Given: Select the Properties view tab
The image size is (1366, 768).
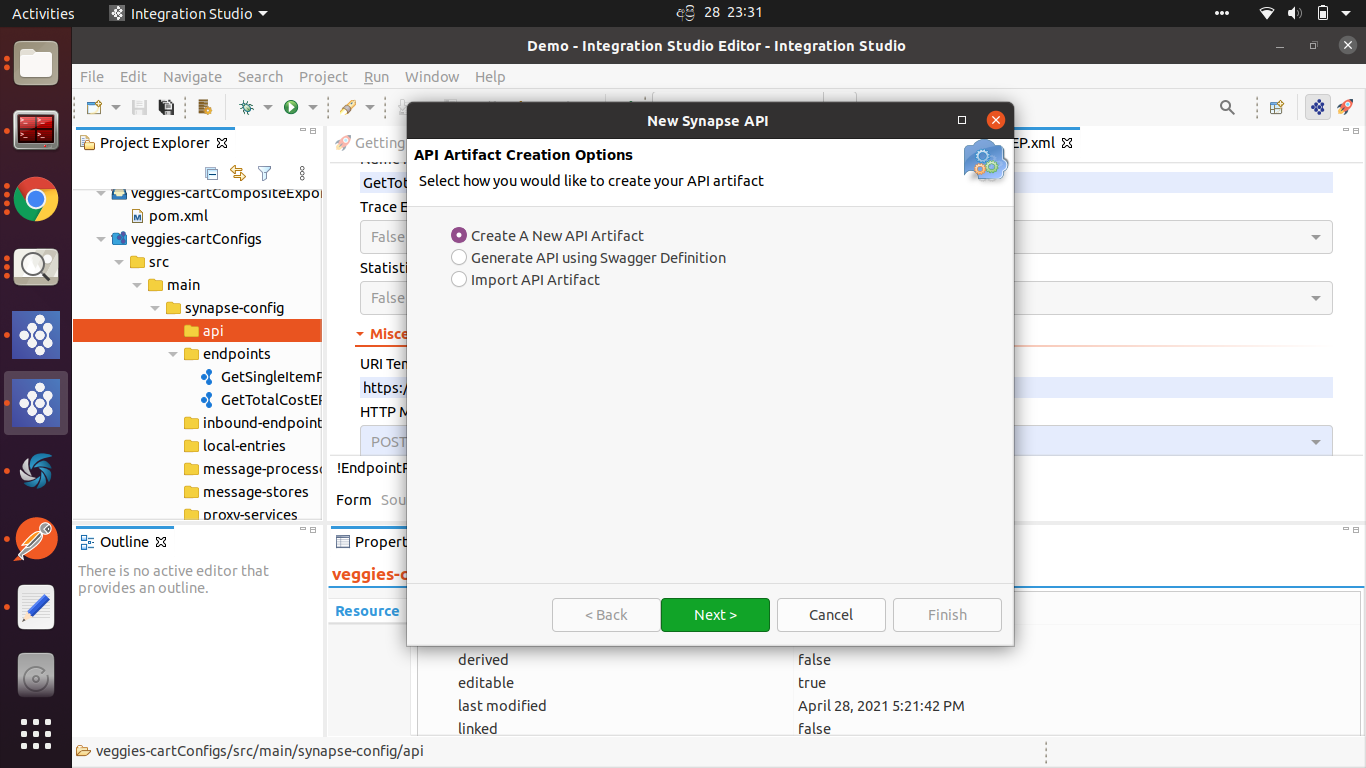Looking at the screenshot, I should pos(370,542).
